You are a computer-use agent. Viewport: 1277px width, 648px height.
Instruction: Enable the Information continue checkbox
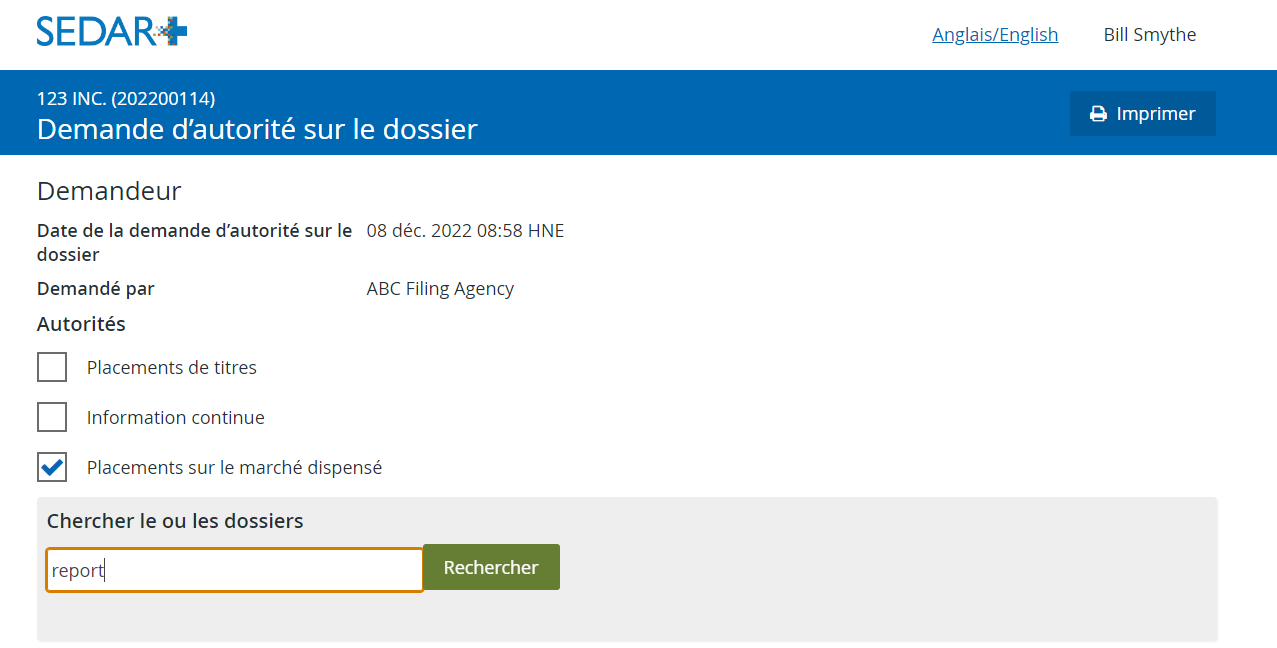(x=52, y=417)
